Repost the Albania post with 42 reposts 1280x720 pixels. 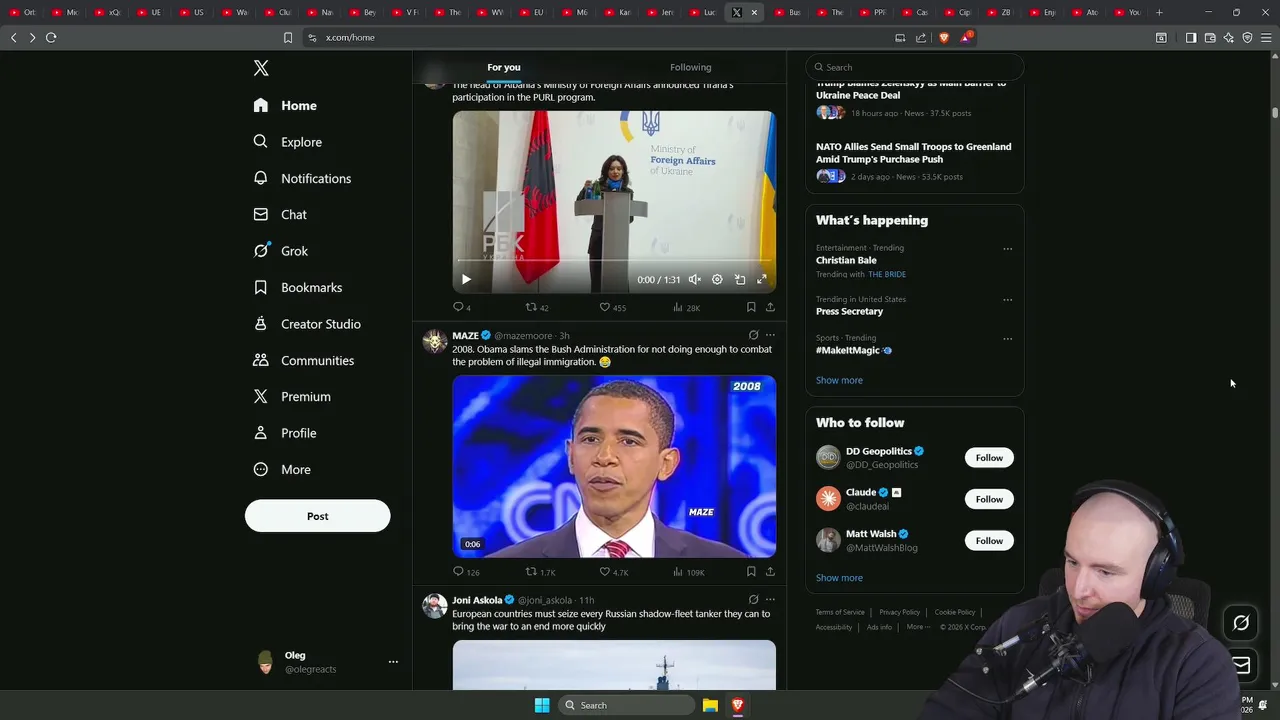tap(537, 307)
